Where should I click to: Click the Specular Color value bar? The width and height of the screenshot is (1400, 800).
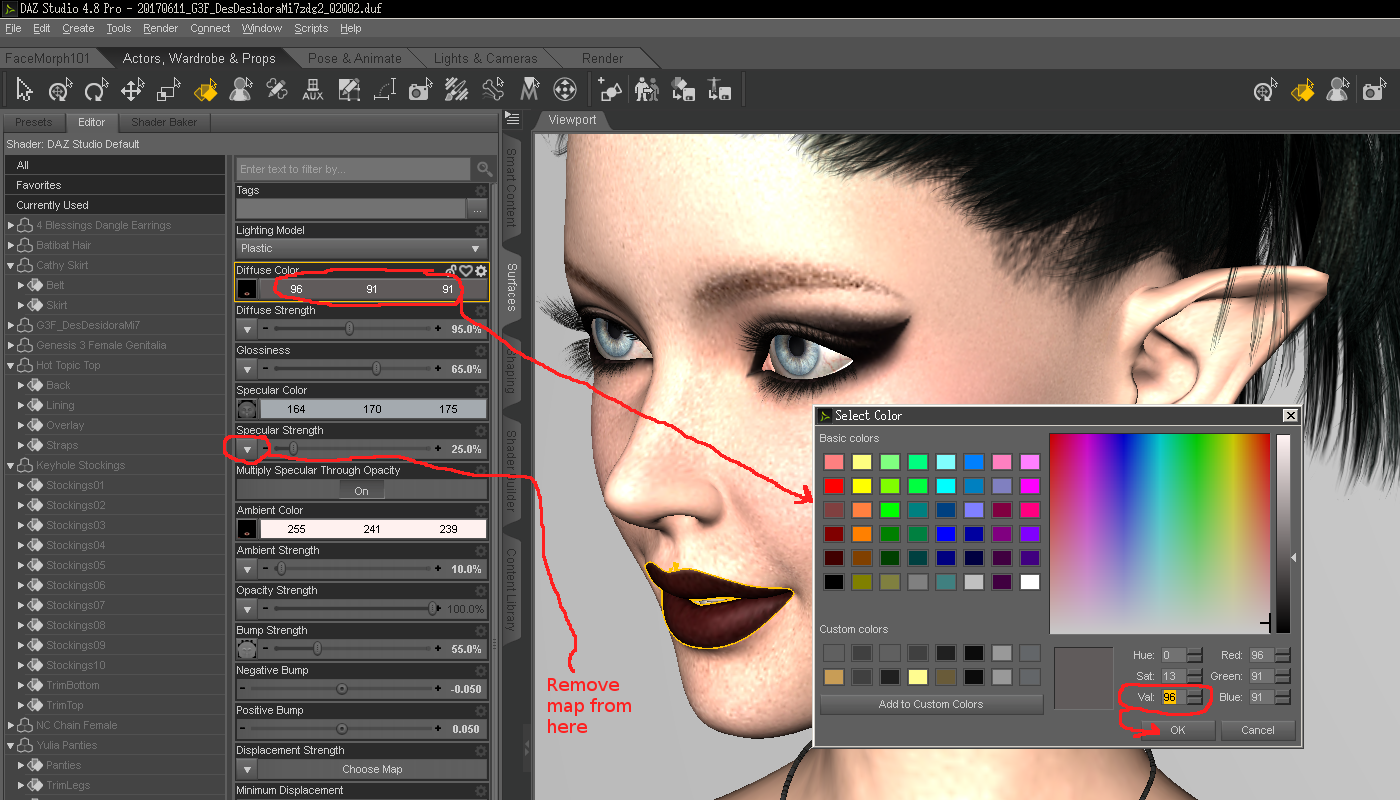pos(372,409)
